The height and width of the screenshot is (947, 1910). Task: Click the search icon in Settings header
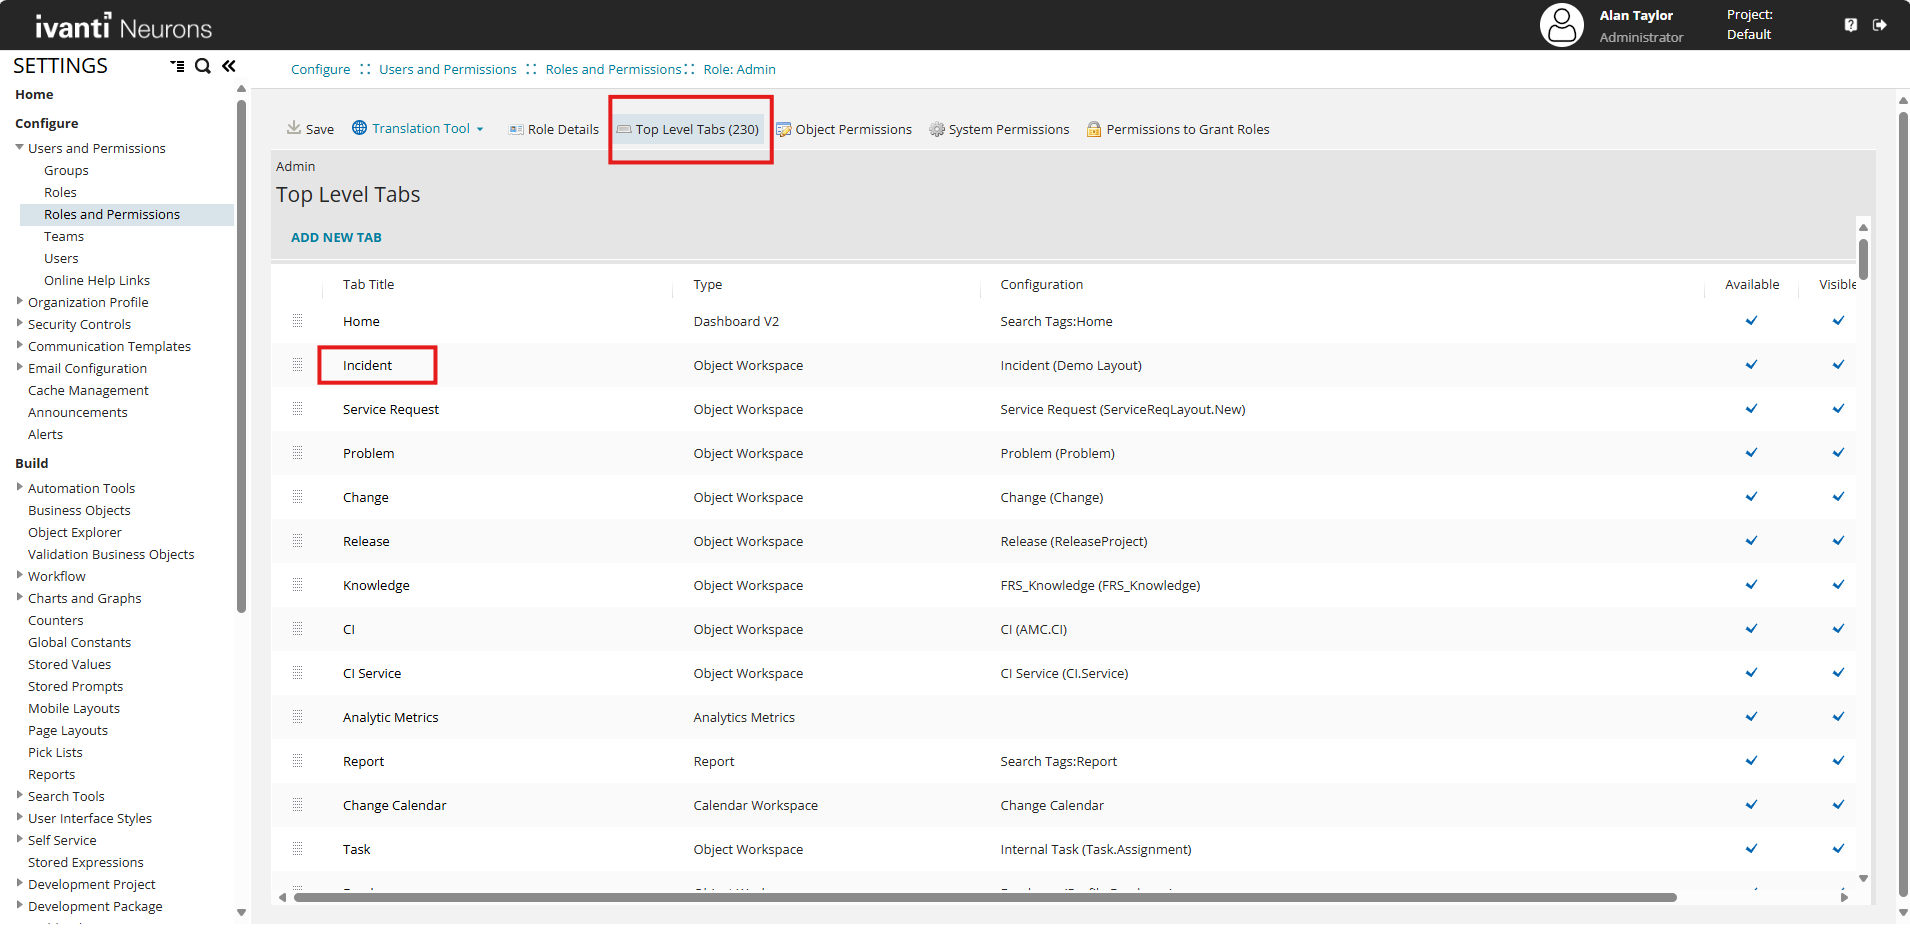coord(203,66)
